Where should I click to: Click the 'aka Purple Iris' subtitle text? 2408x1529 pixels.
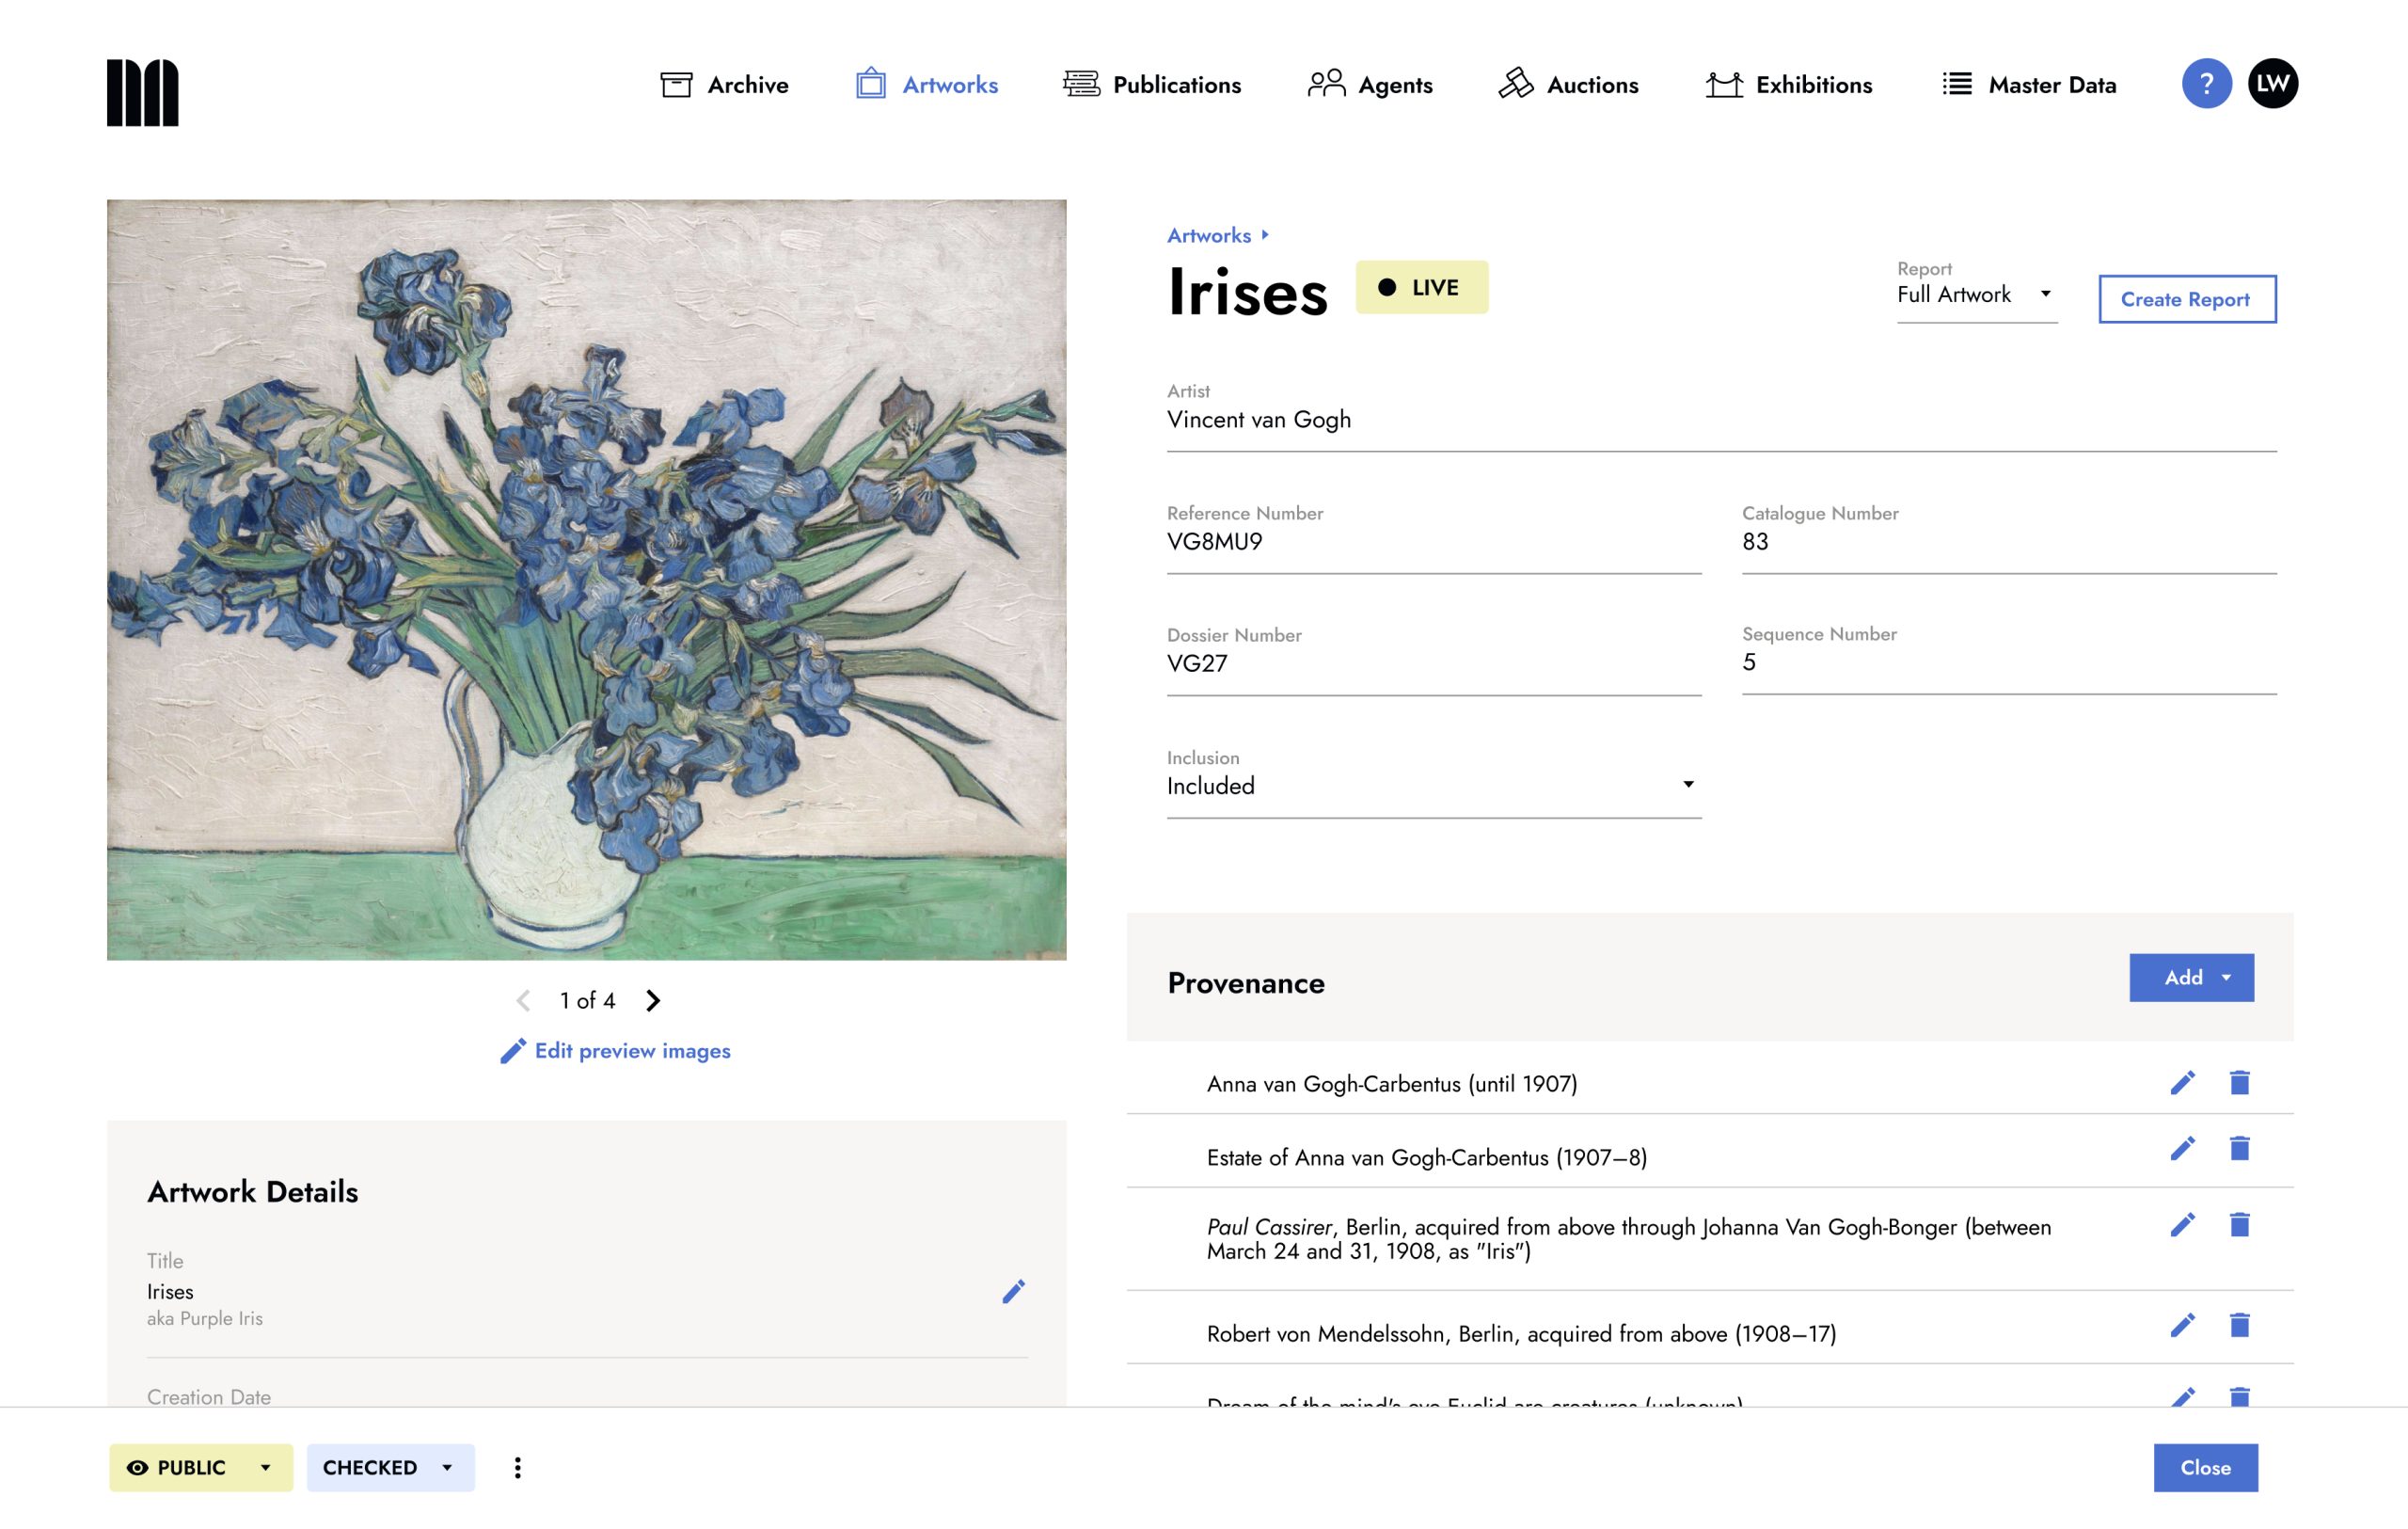pyautogui.click(x=205, y=1318)
